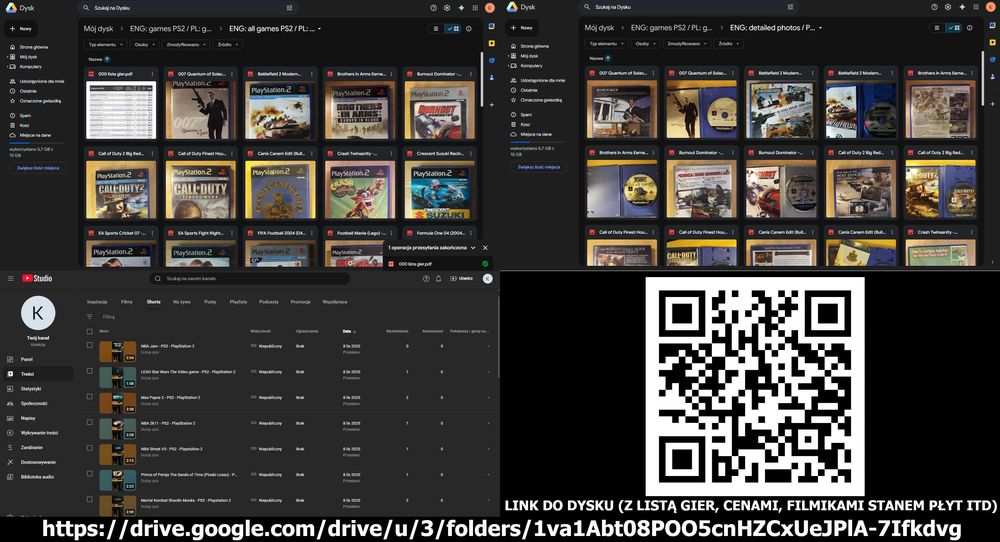The image size is (1000, 542).
Task: Click the filter icon next to Filtruj
Action: 90,317
